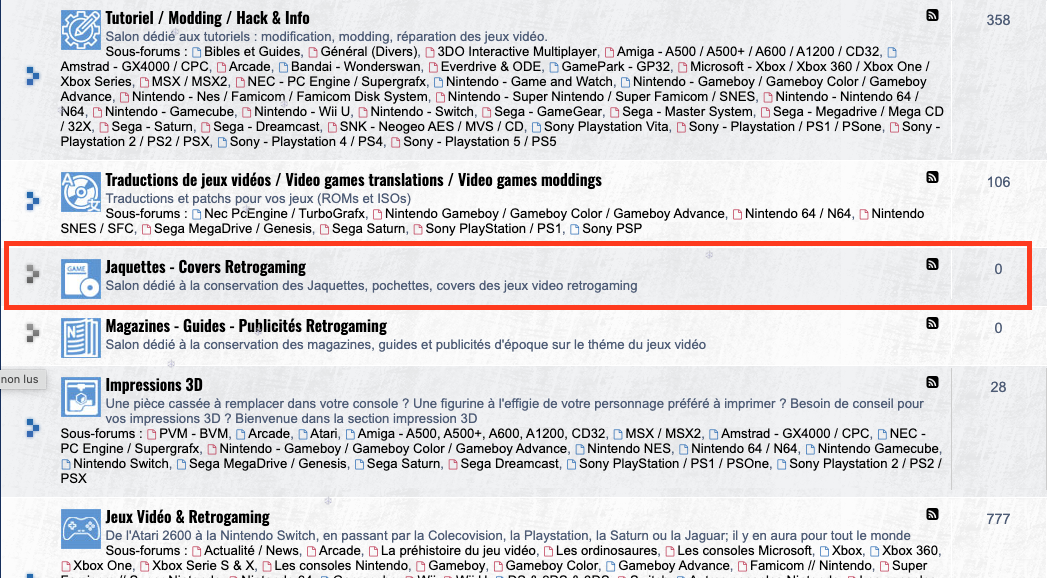Click the blue unread arrow beside Tutoriel / Modding
Viewport: 1047px width, 578px height.
[x=33, y=75]
